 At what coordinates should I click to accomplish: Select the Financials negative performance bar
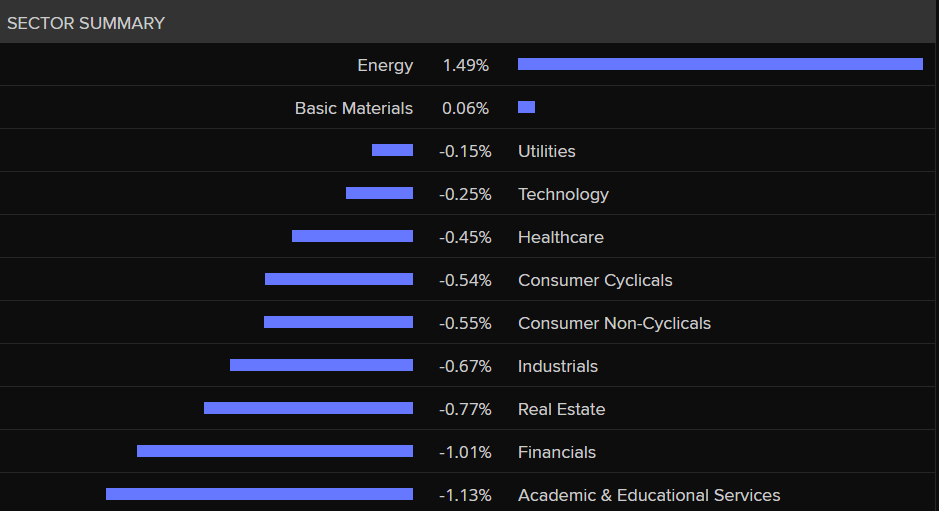click(x=275, y=451)
